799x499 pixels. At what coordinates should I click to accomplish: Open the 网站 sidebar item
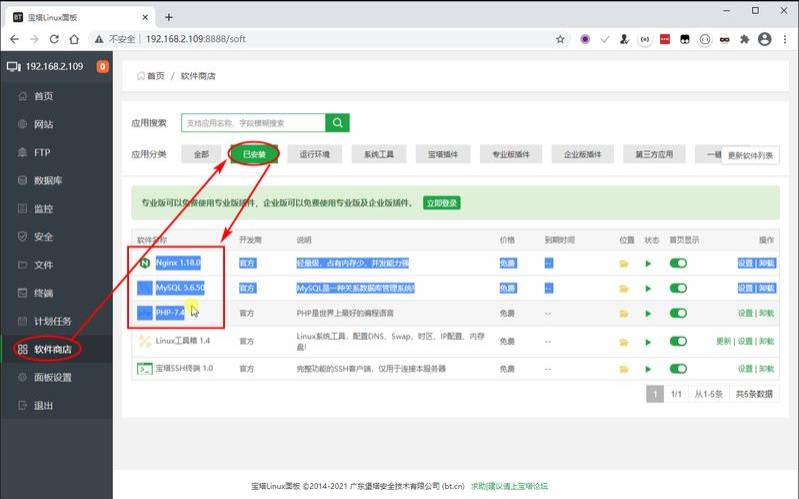pyautogui.click(x=43, y=124)
